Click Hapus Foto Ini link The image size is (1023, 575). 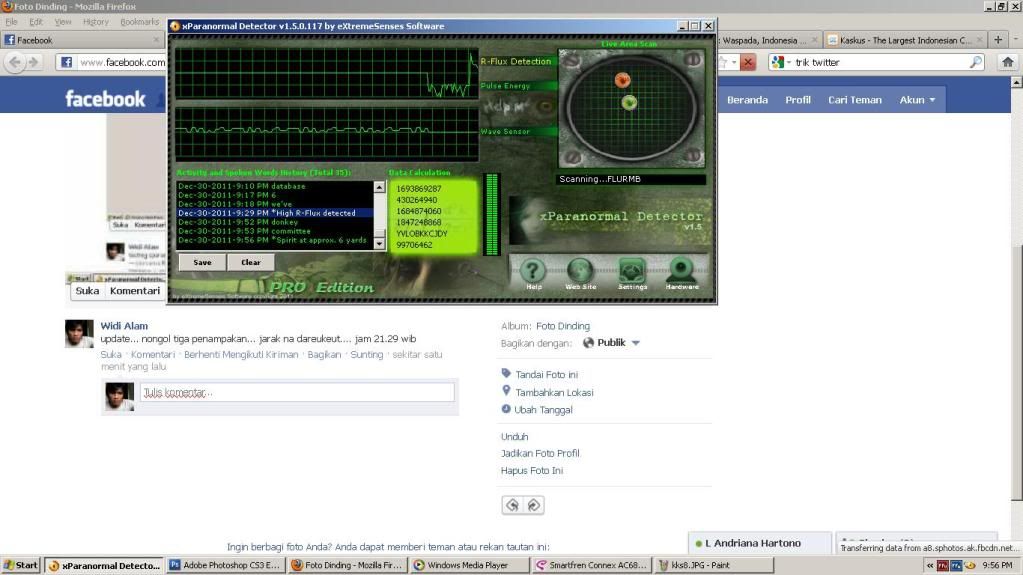point(531,471)
